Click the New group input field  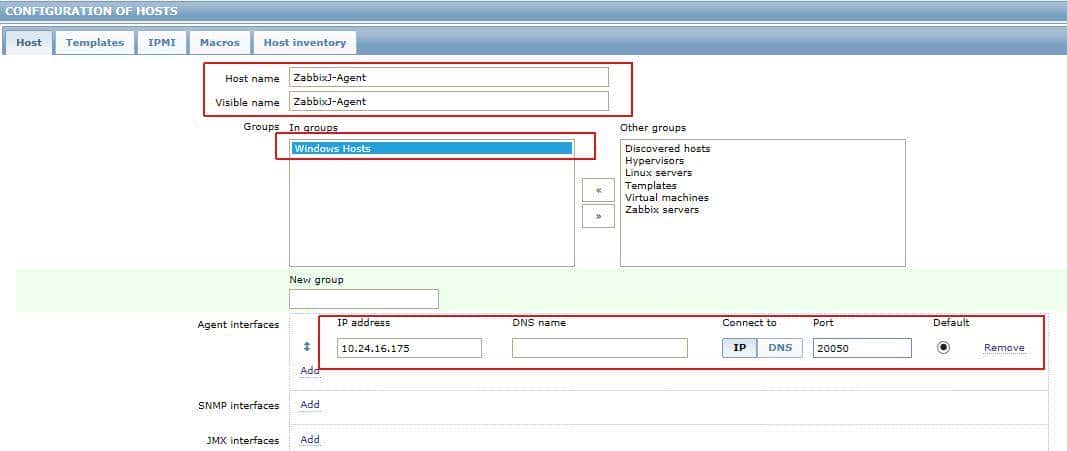[364, 299]
